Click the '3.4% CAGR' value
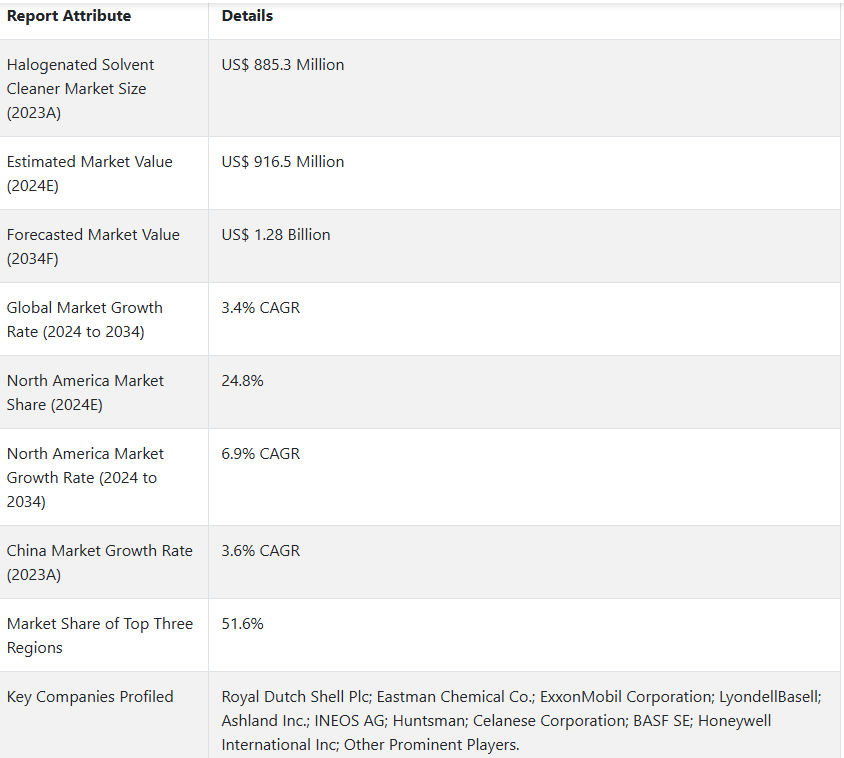 [261, 308]
